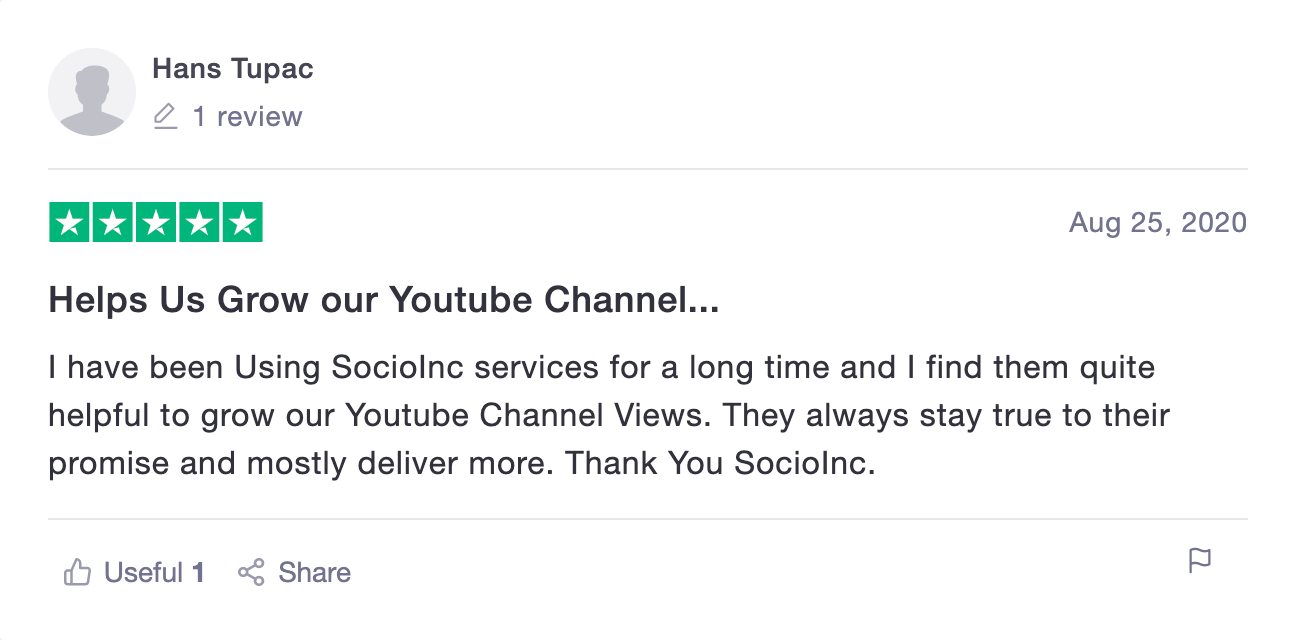Click the share network icon
1294x640 pixels.
click(251, 572)
